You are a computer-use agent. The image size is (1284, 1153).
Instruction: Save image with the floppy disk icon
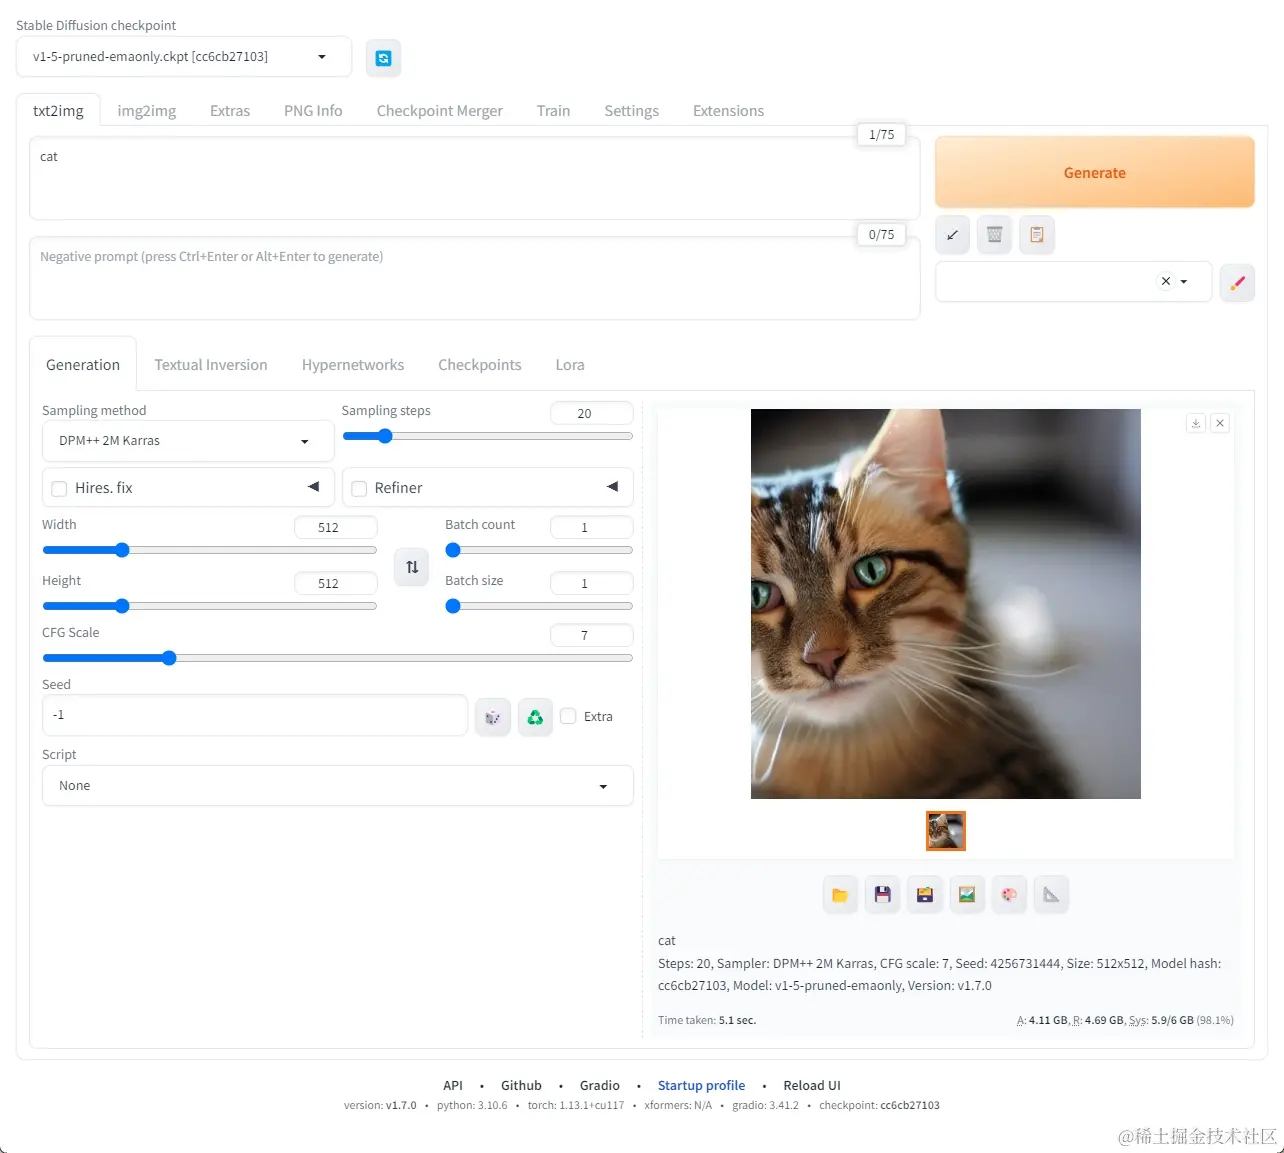click(x=882, y=895)
